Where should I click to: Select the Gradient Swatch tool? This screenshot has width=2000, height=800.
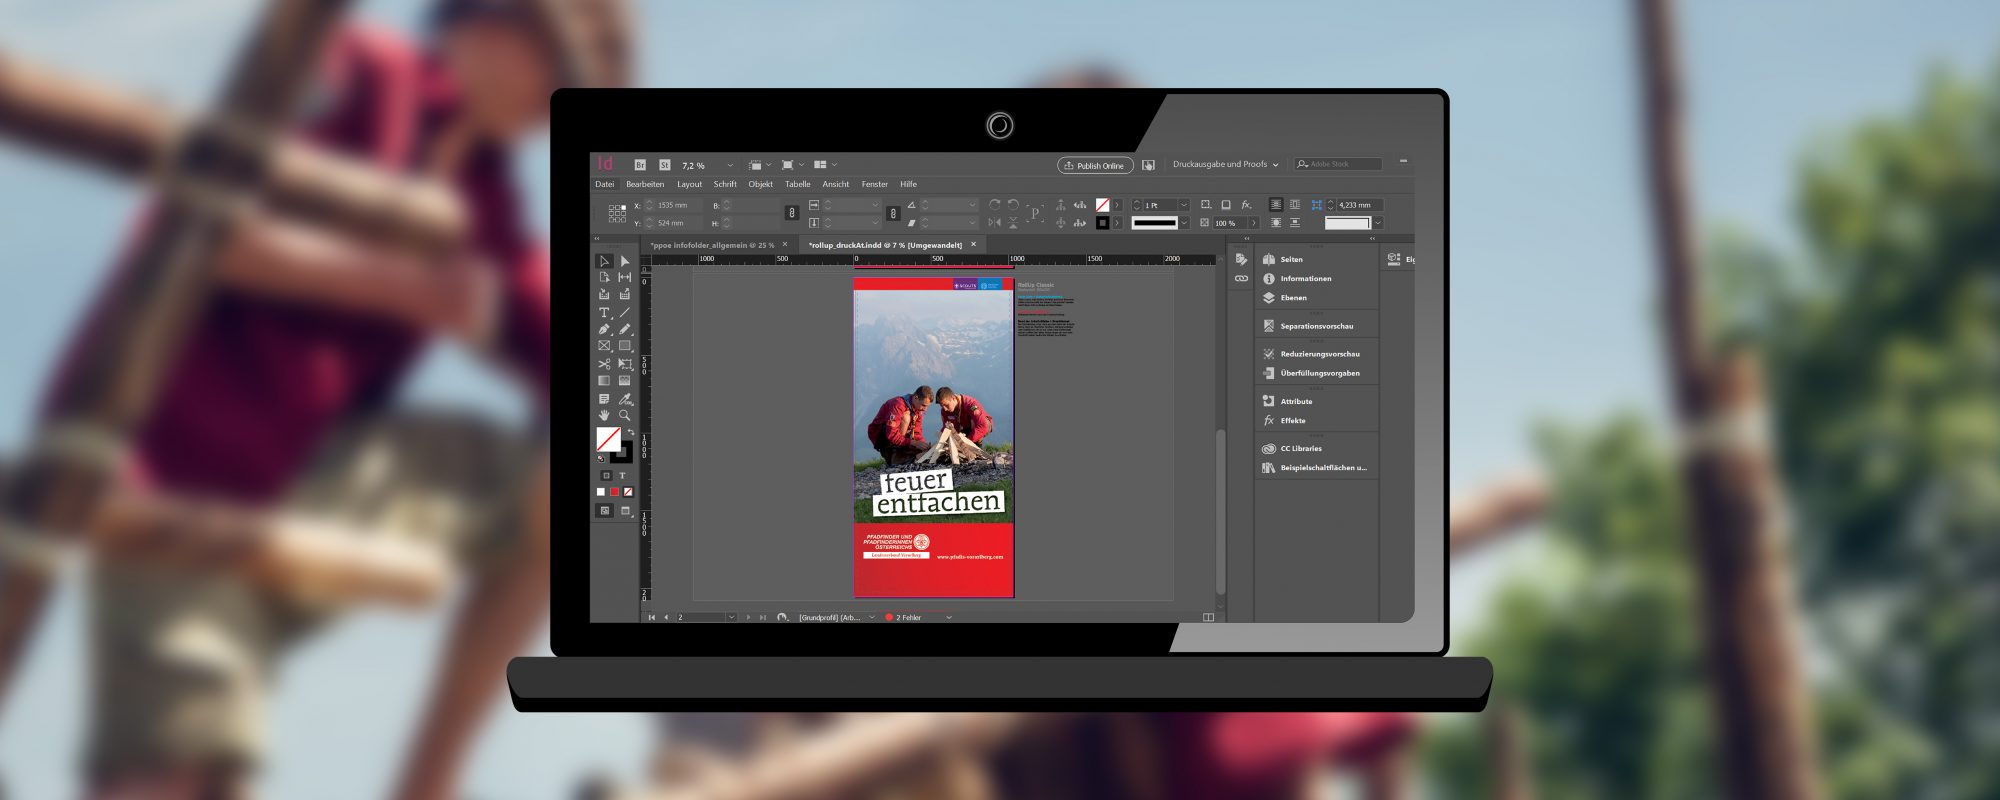pyautogui.click(x=604, y=380)
